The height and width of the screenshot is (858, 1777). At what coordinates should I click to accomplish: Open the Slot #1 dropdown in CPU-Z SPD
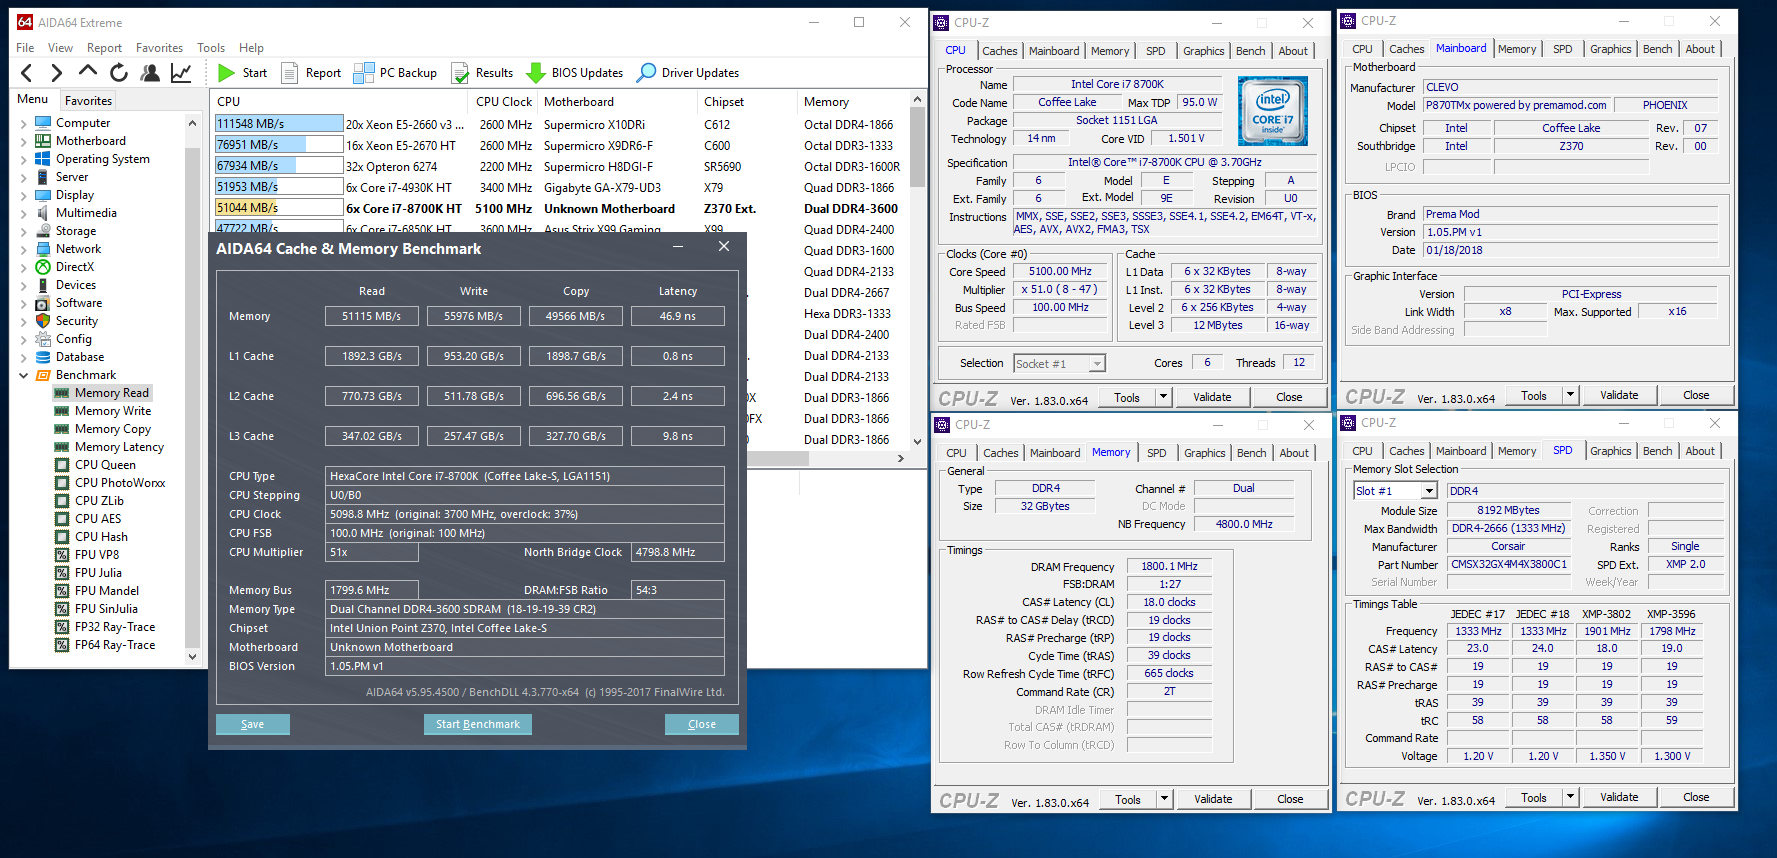click(1429, 491)
